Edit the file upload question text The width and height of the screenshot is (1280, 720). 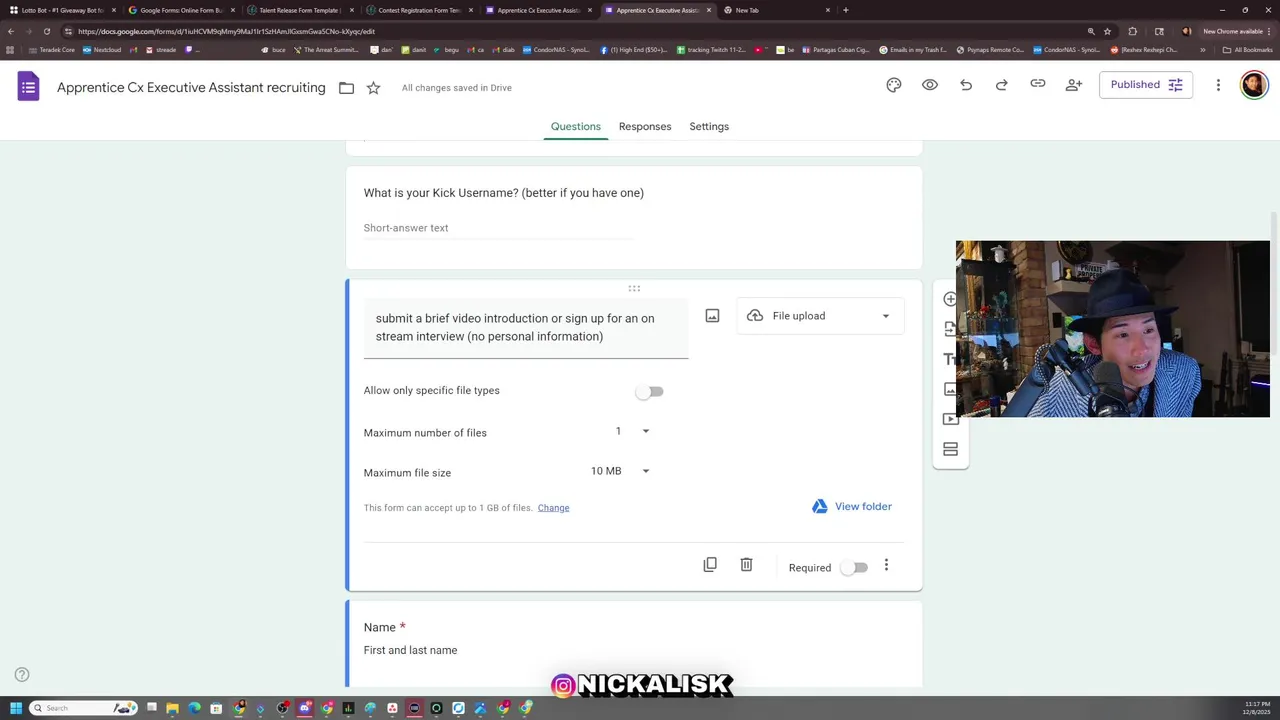pyautogui.click(x=526, y=327)
